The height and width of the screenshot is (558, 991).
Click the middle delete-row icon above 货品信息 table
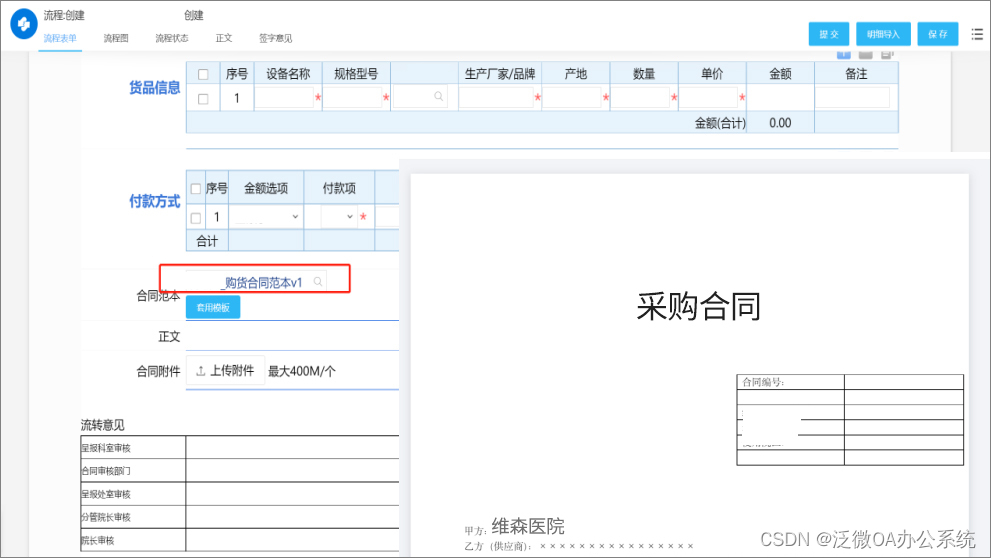[x=865, y=54]
